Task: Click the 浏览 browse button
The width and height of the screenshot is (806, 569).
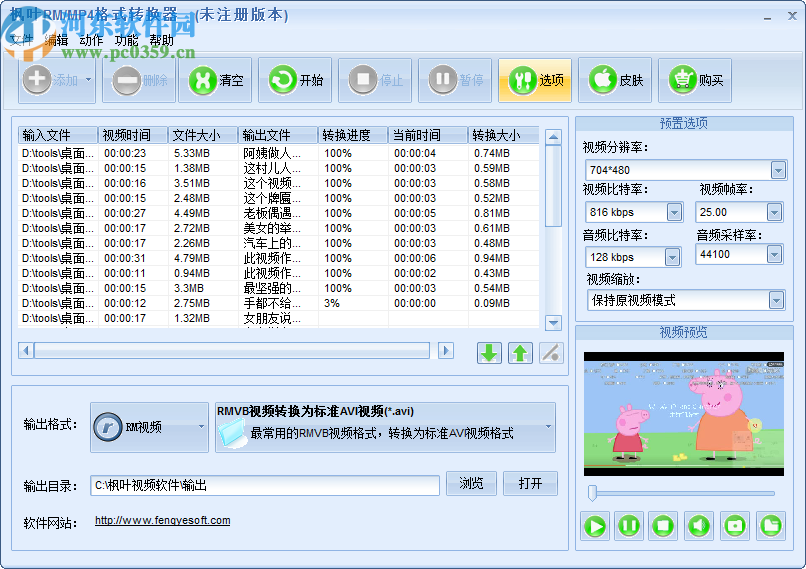Action: pyautogui.click(x=471, y=484)
